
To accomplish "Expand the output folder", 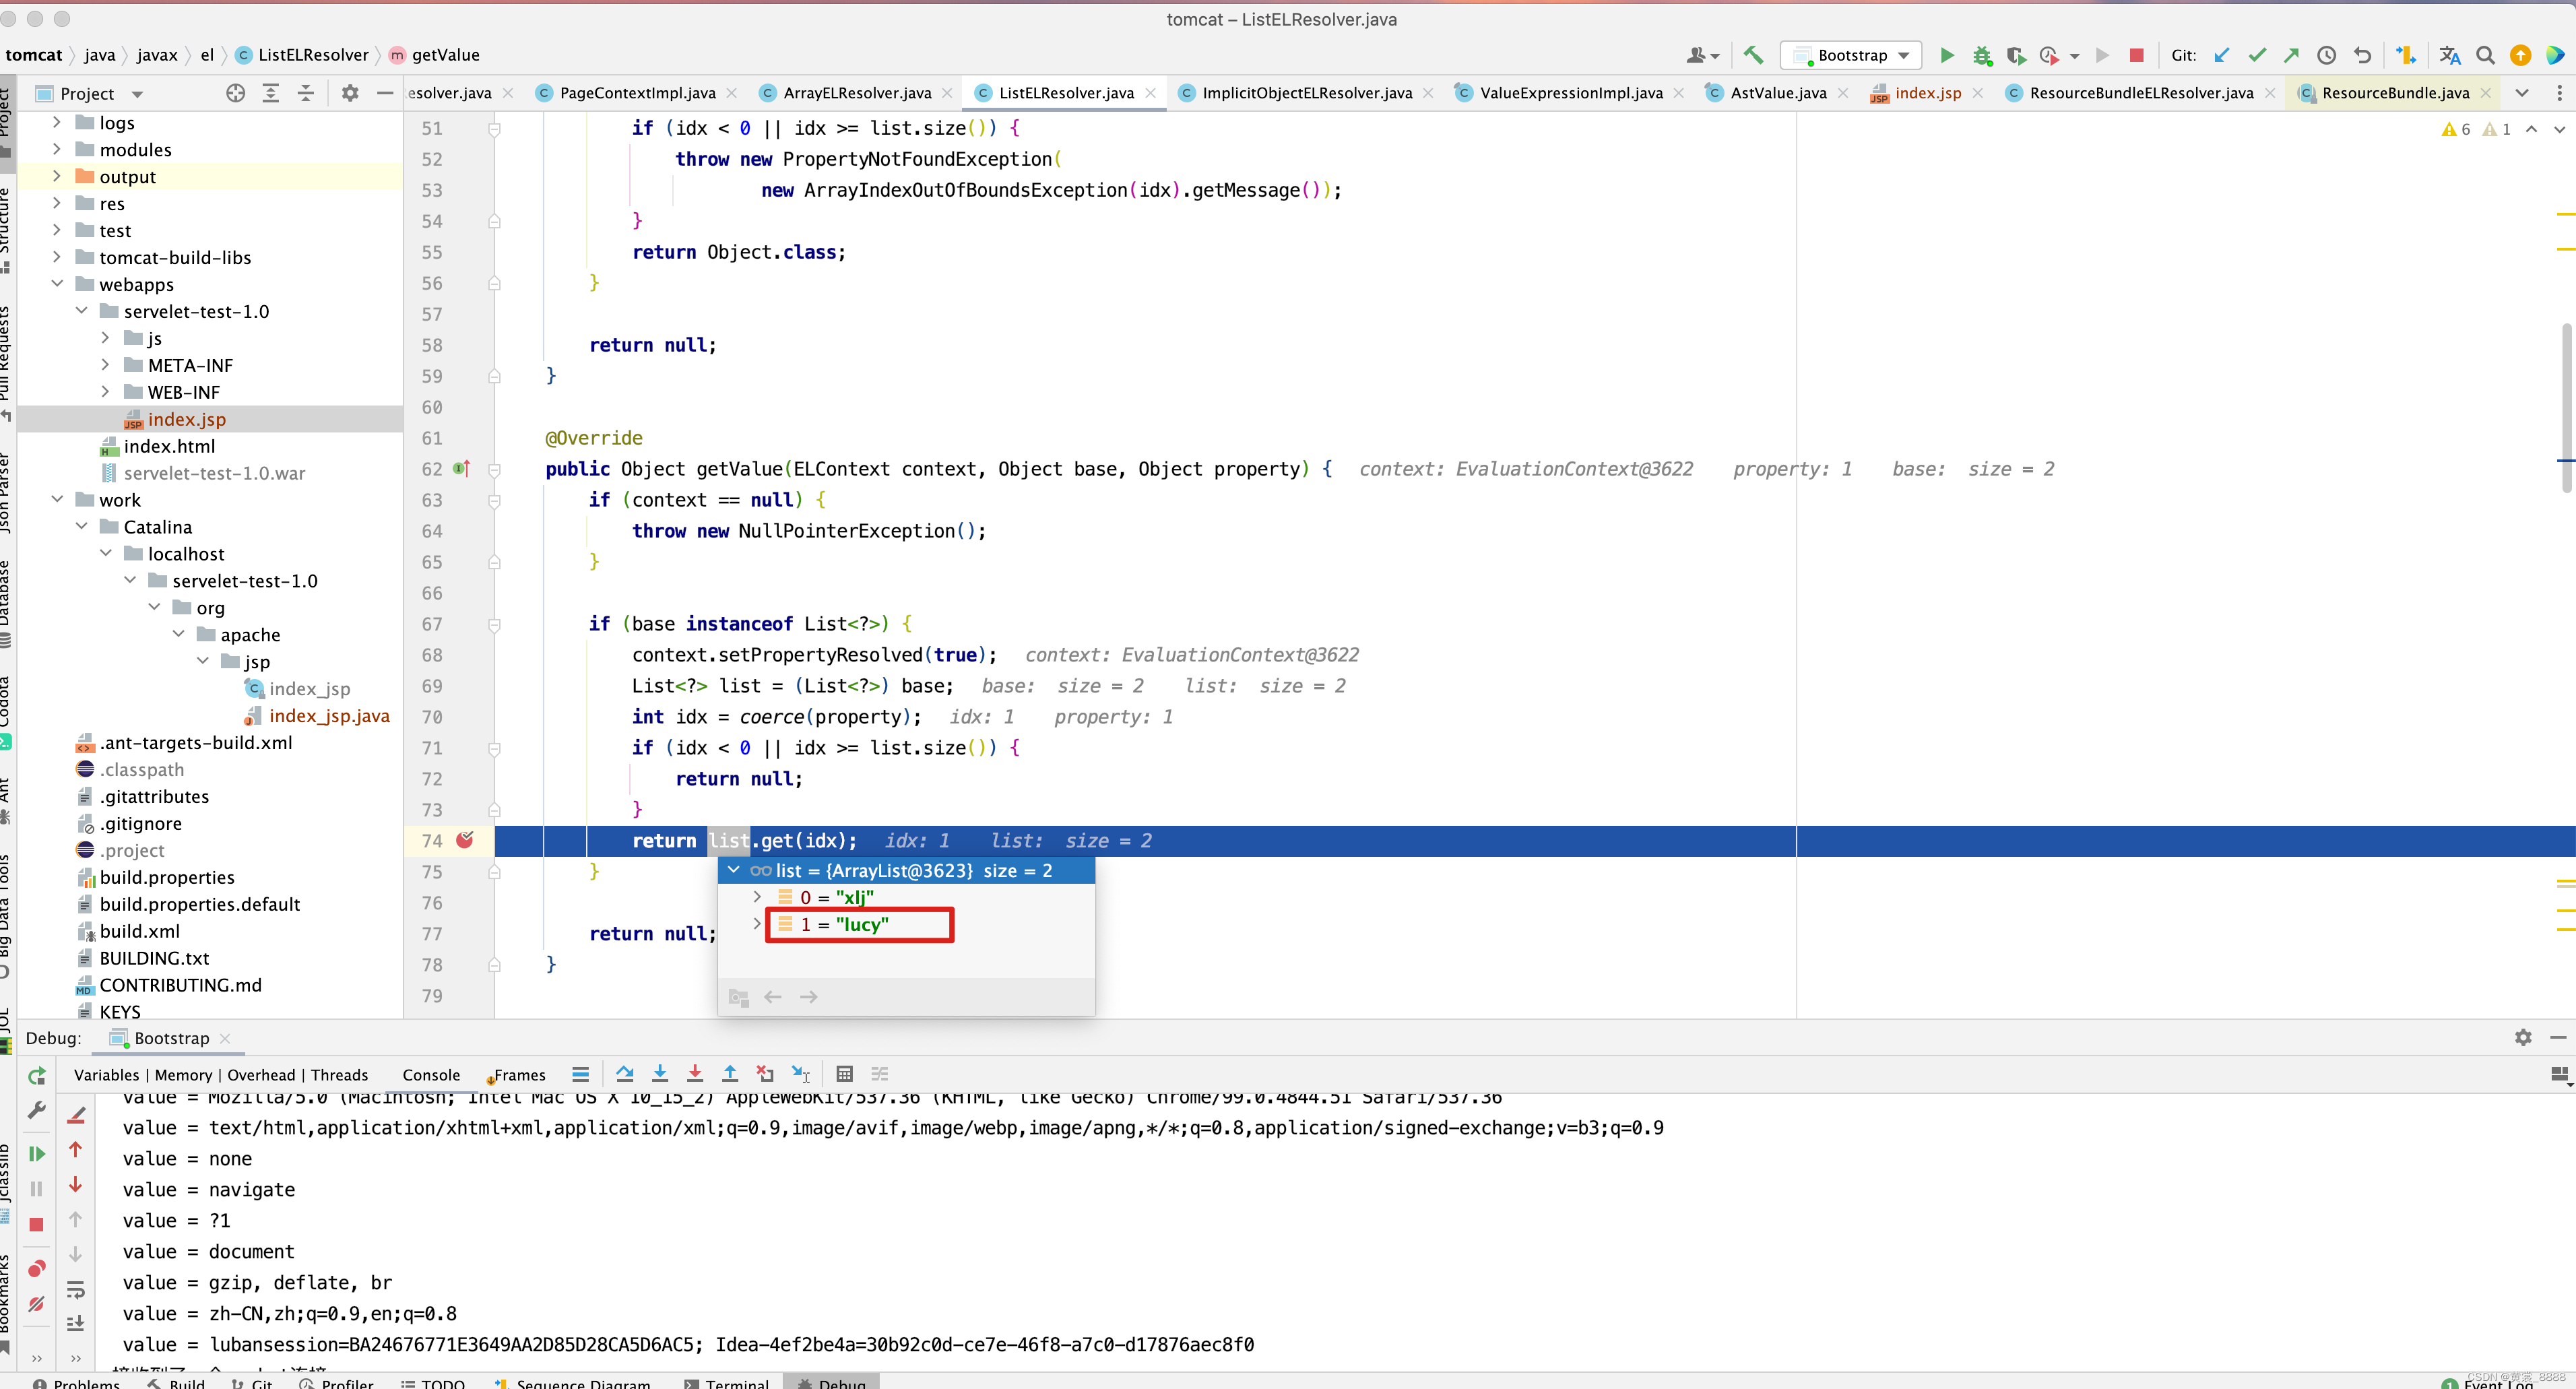I will tap(57, 176).
